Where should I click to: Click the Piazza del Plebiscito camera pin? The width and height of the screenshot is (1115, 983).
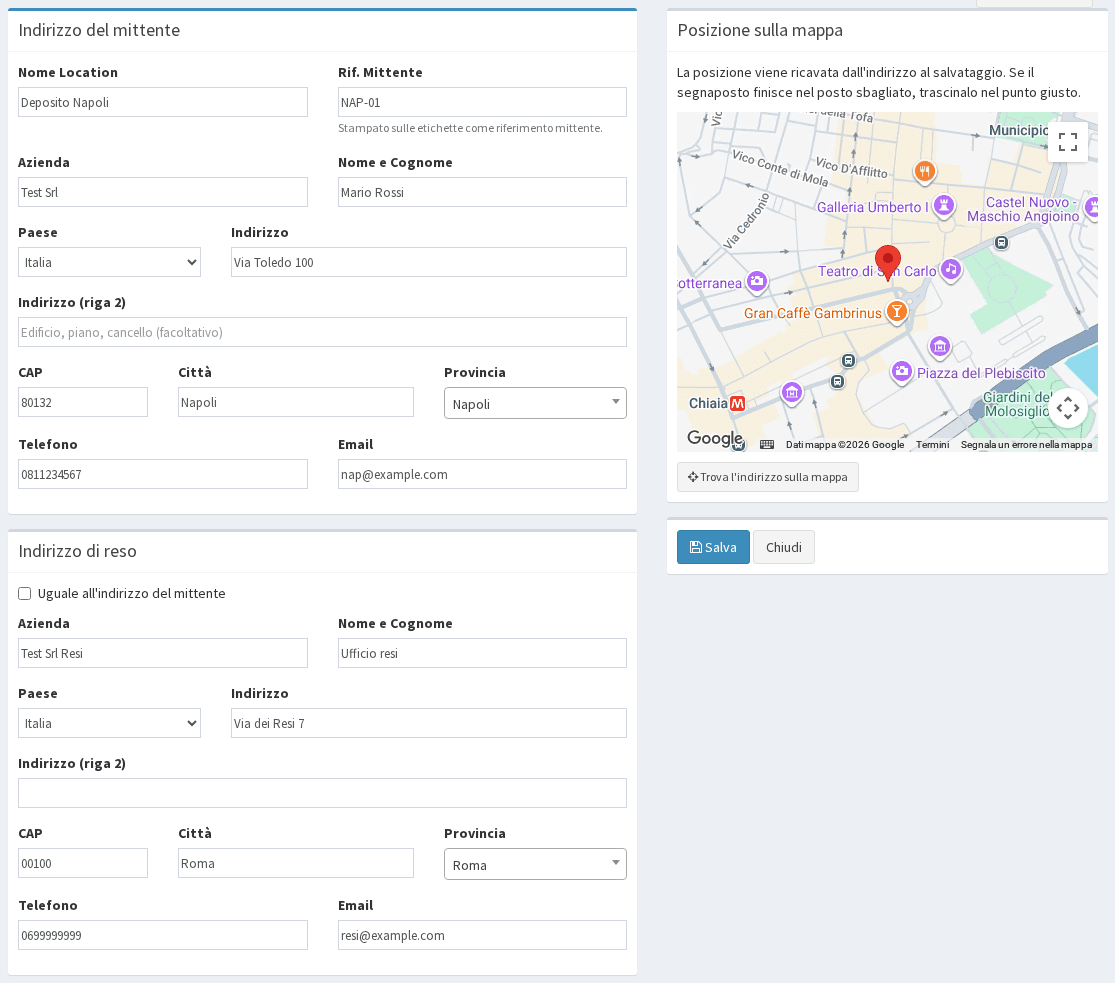902,371
